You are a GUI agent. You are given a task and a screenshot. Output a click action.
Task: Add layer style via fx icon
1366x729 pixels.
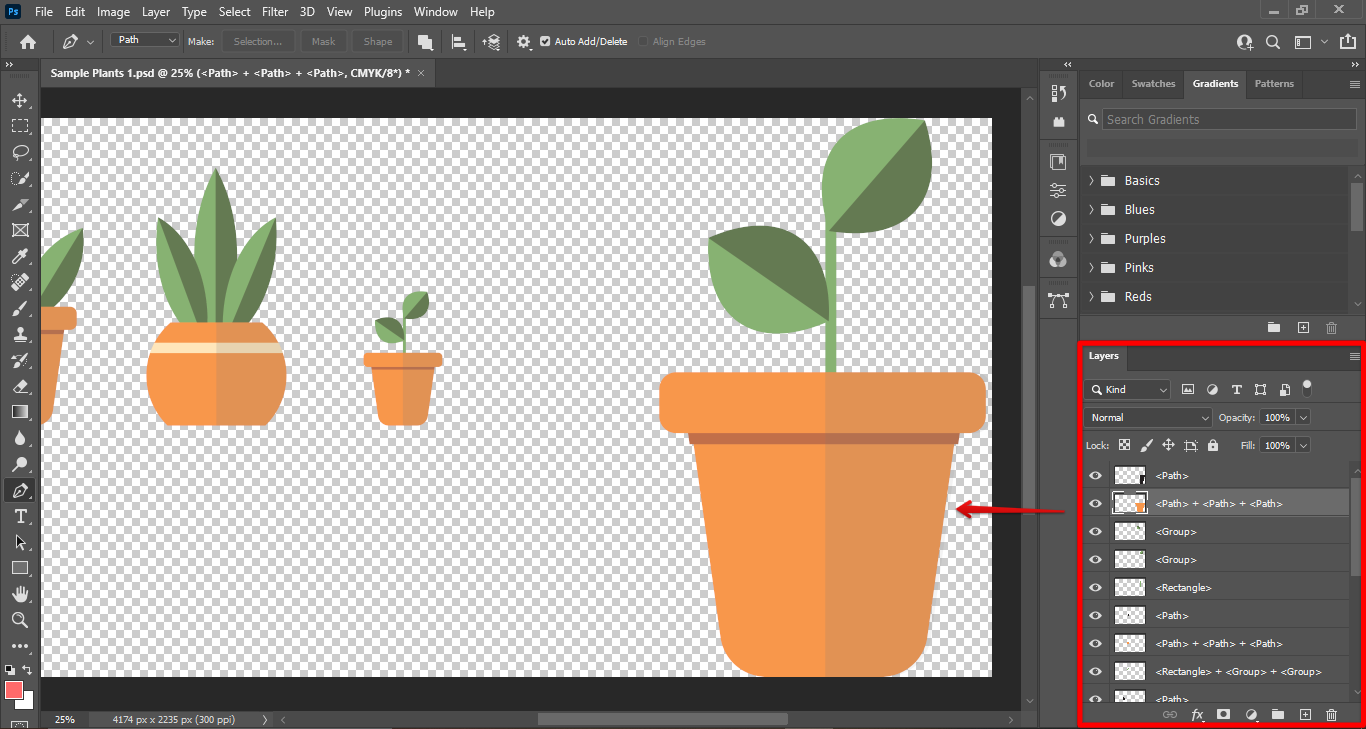pyautogui.click(x=1197, y=715)
